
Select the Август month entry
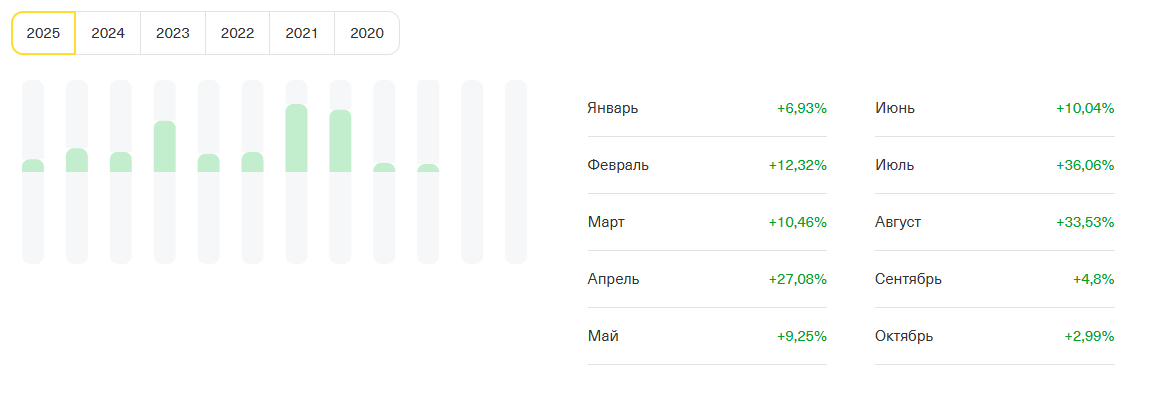(898, 222)
